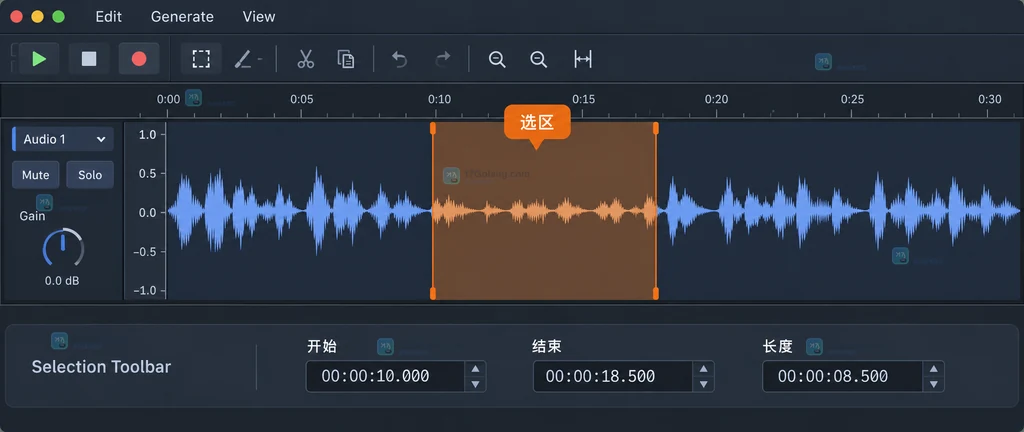This screenshot has width=1024, height=432.
Task: Mute the Audio 1 track
Action: tap(35, 175)
